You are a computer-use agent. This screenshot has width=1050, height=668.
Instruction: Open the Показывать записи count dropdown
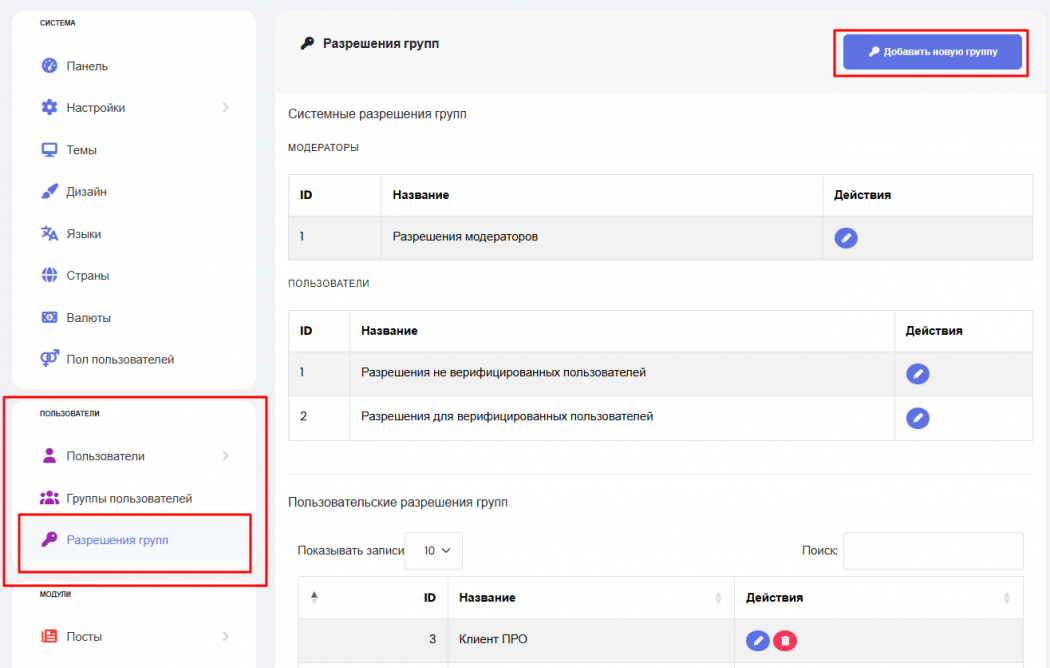click(x=434, y=550)
